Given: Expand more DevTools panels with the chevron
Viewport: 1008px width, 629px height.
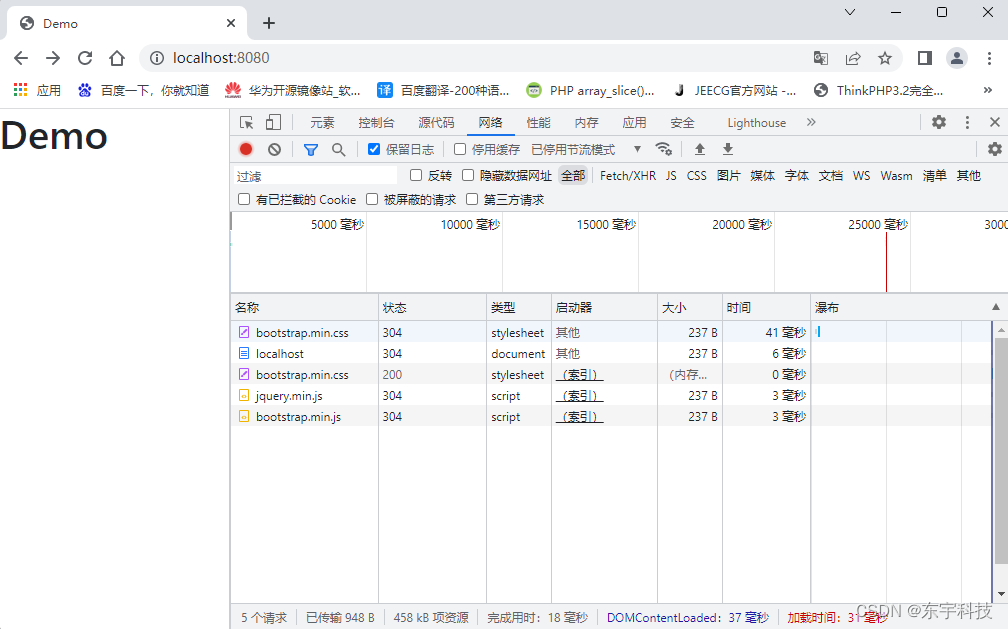Looking at the screenshot, I should click(x=811, y=122).
